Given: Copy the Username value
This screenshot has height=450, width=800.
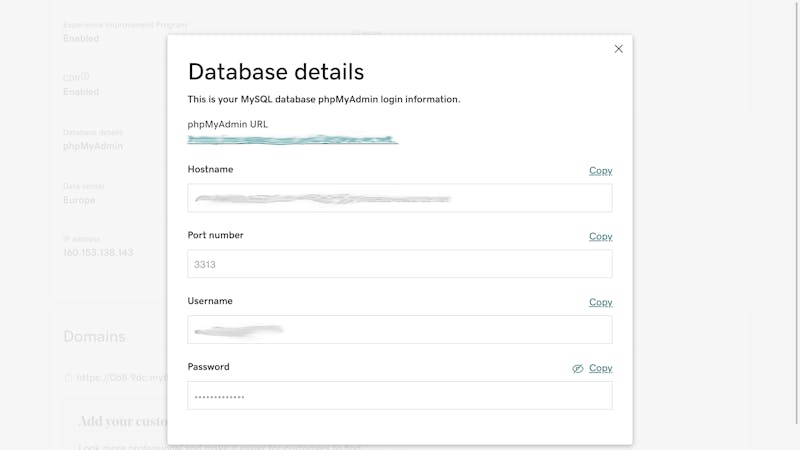Looking at the screenshot, I should (601, 302).
